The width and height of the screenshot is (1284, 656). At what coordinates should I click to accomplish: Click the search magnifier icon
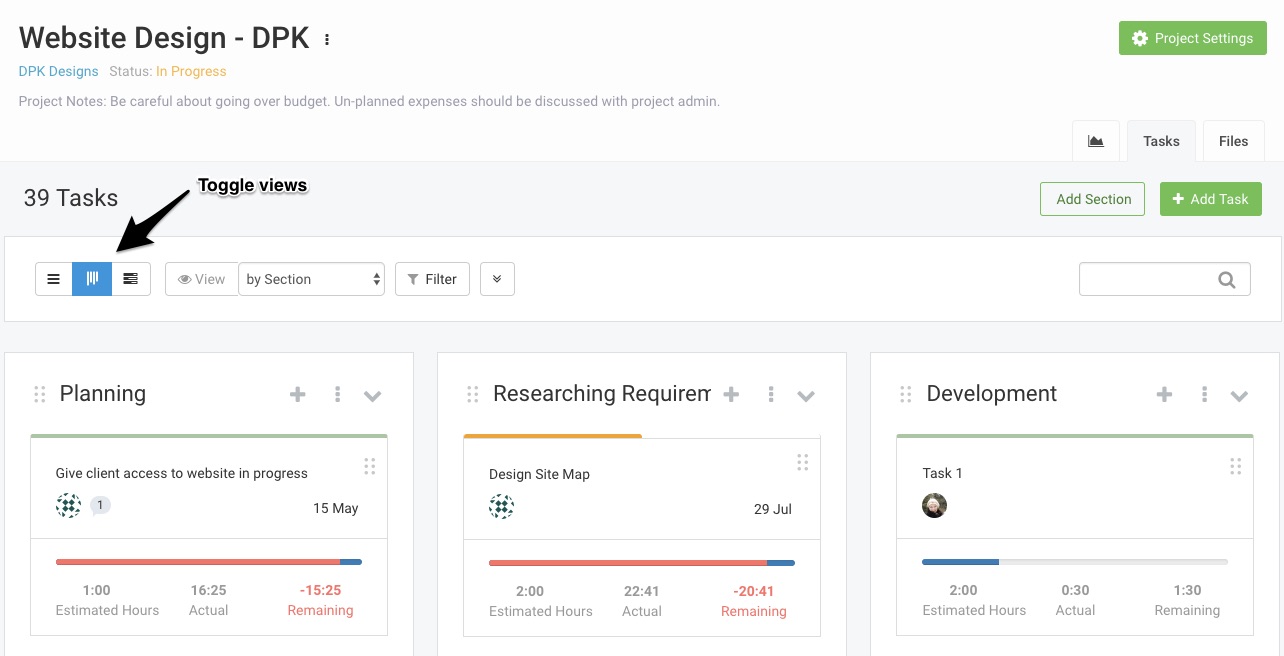(1227, 279)
